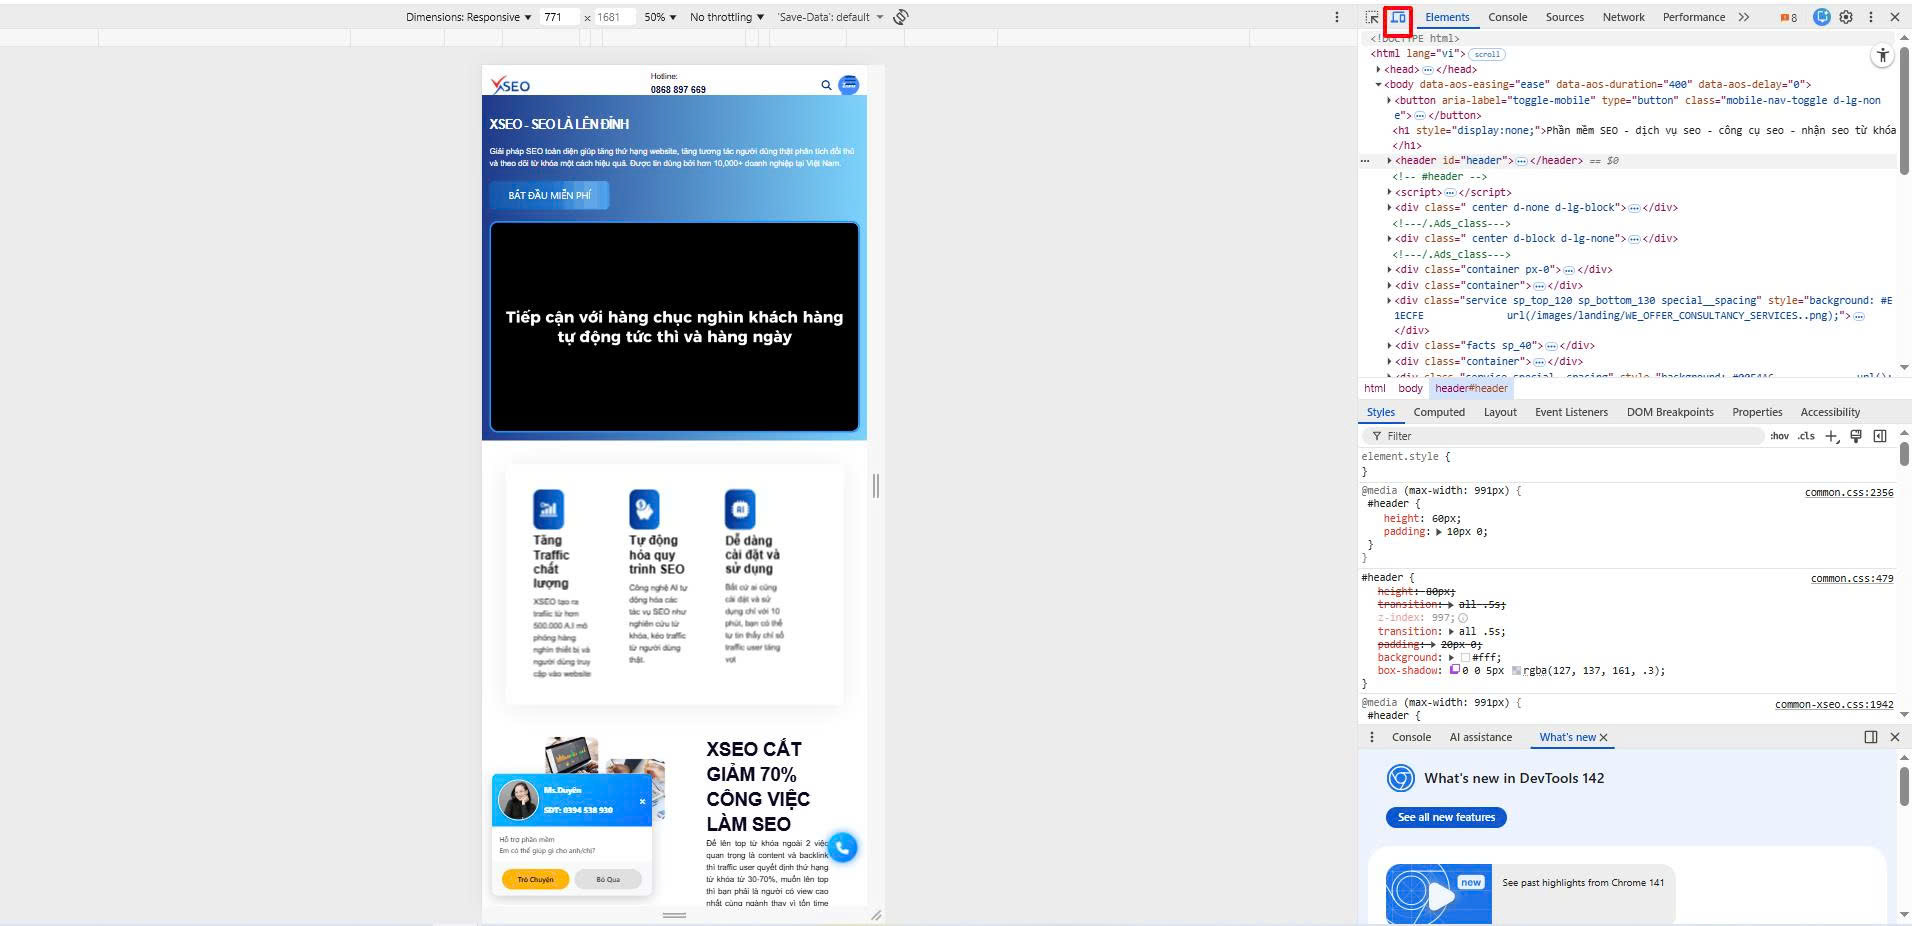Open DevTools settings gear
The image size is (1912, 926).
(1848, 16)
